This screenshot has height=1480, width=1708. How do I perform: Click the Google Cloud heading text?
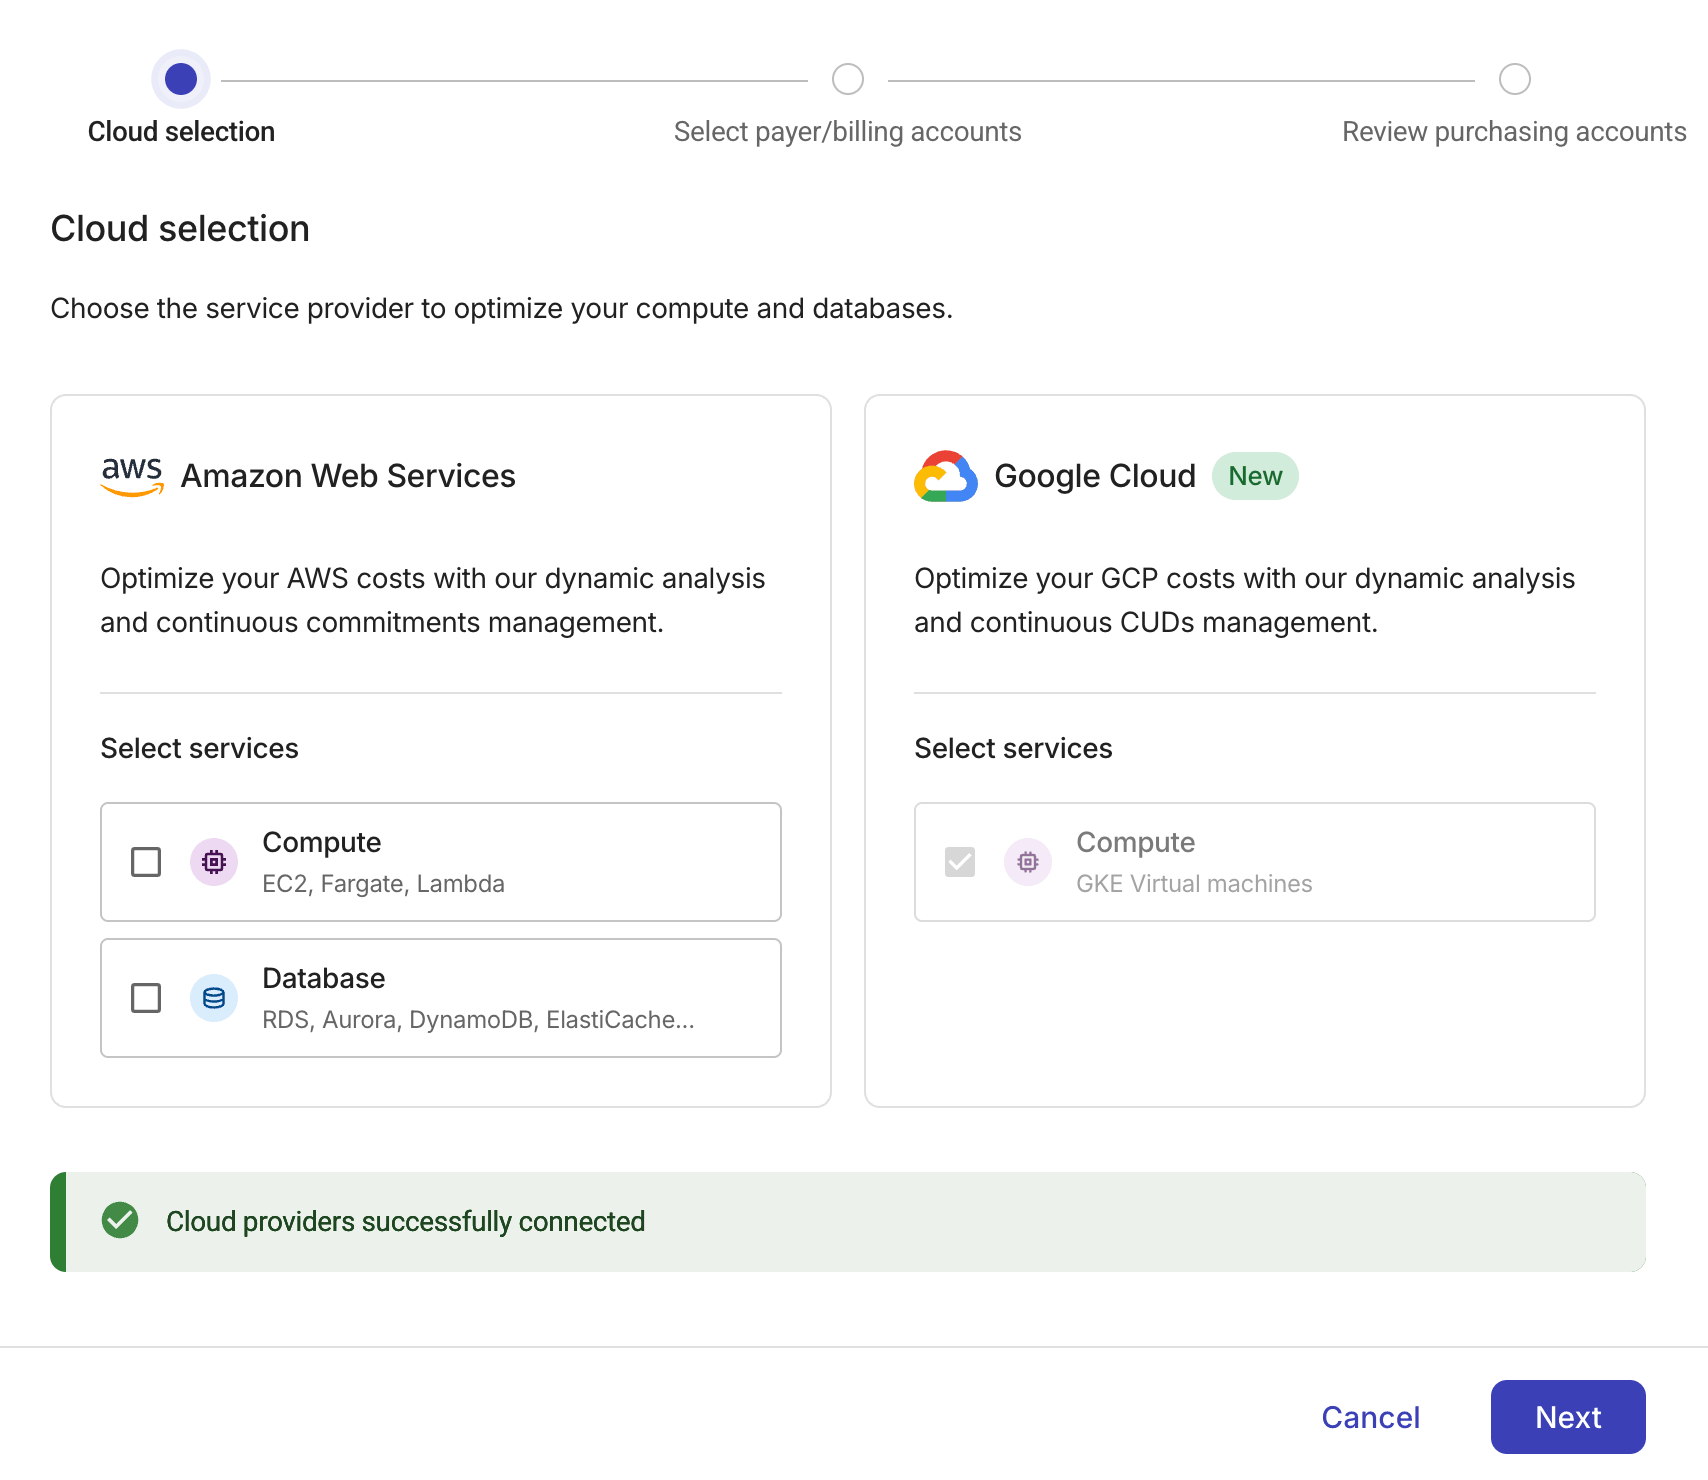[x=1095, y=476]
